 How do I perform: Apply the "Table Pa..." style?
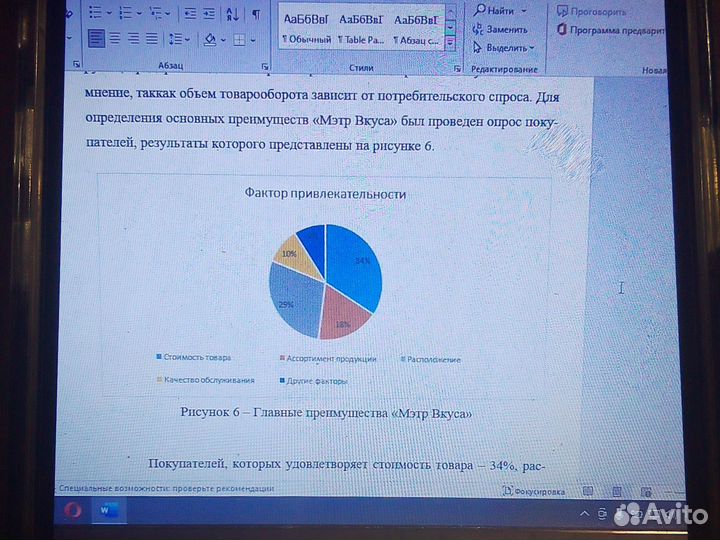tap(361, 30)
